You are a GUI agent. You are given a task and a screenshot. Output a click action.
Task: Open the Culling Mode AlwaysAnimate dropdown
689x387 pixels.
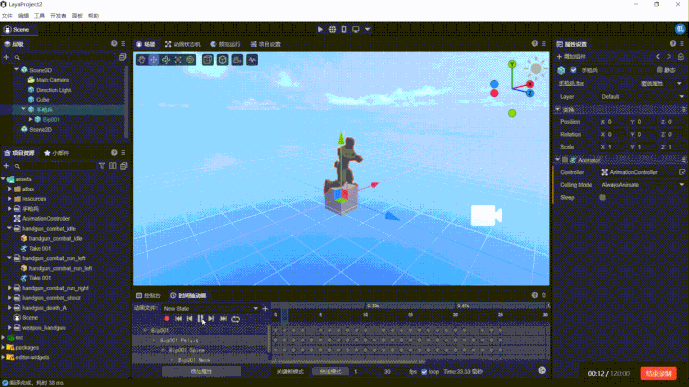pyautogui.click(x=642, y=185)
